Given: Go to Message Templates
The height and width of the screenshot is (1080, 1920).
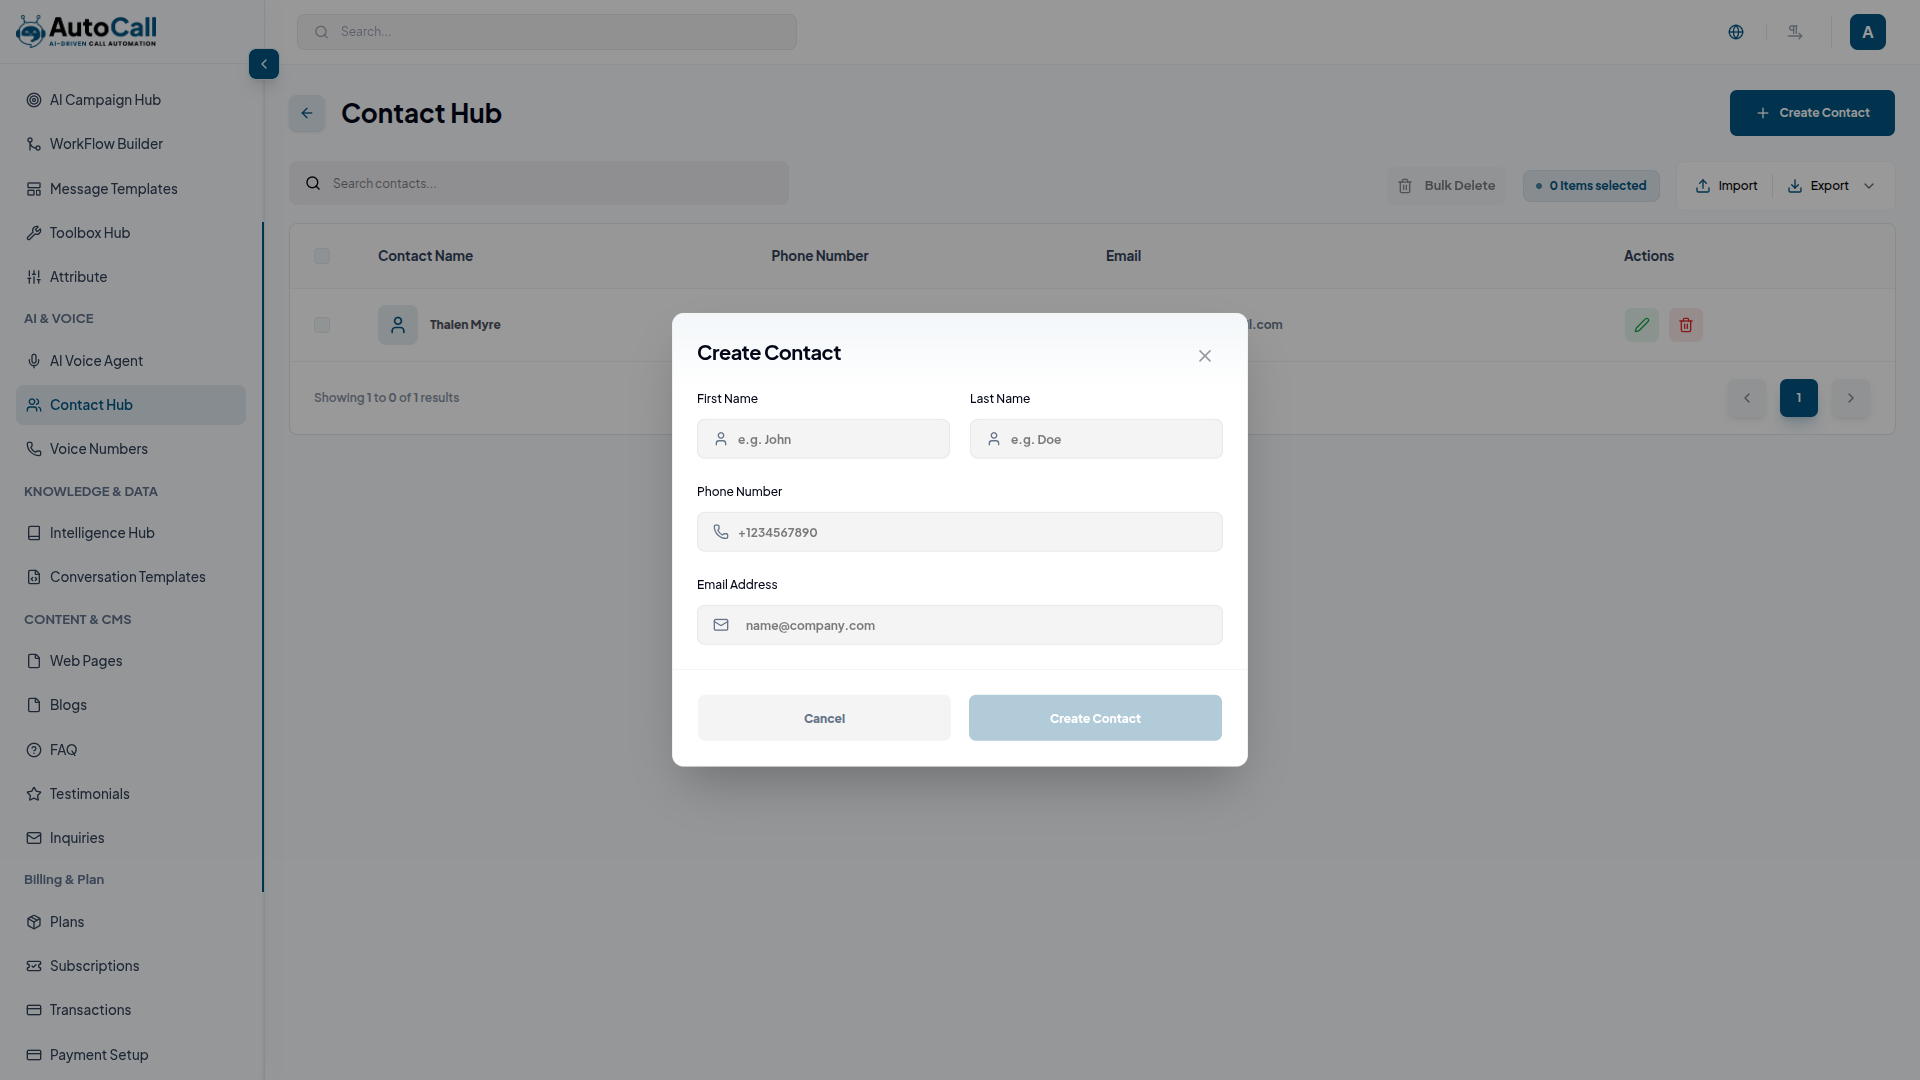Looking at the screenshot, I should pyautogui.click(x=131, y=189).
